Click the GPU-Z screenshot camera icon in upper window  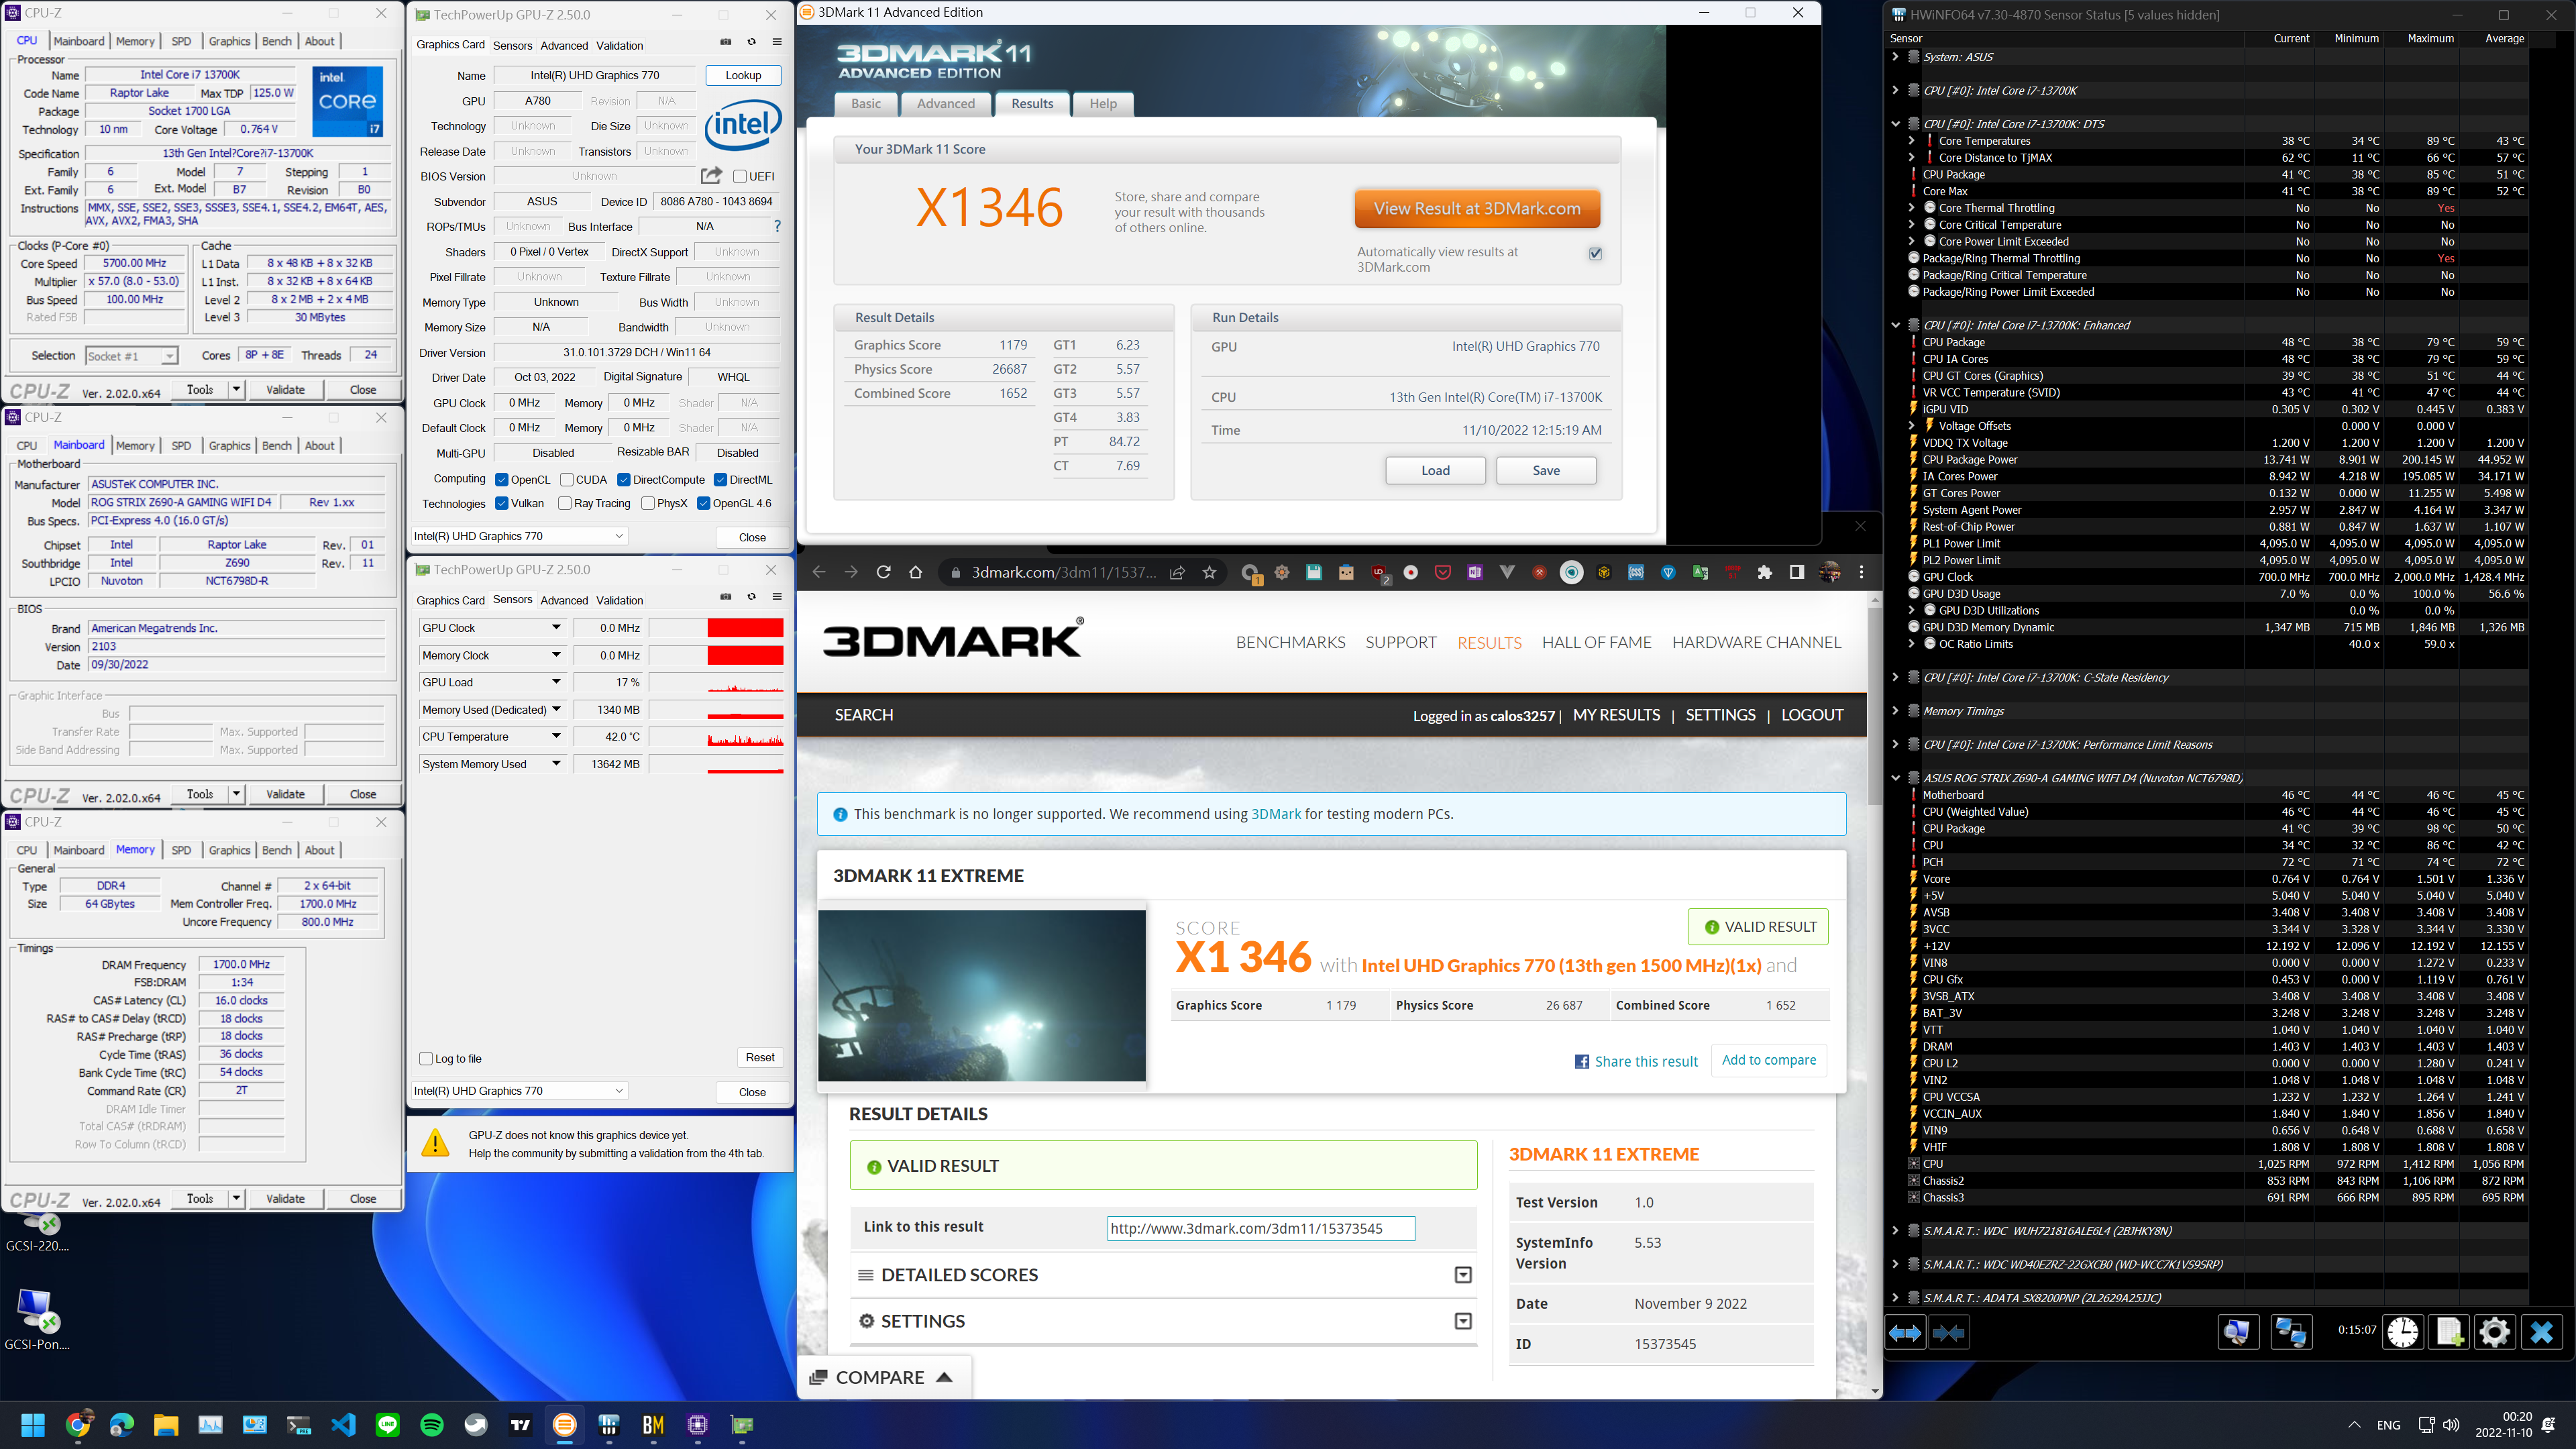click(726, 42)
